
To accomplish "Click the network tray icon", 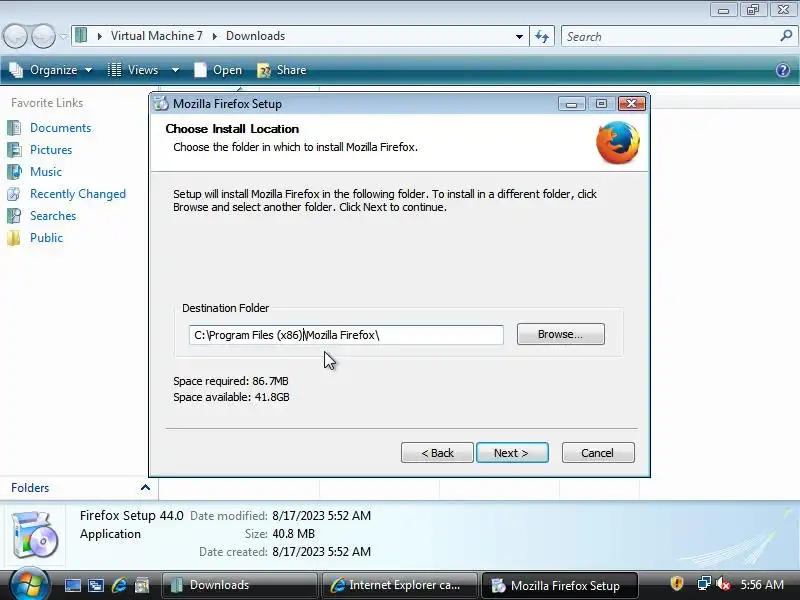I will point(704,583).
